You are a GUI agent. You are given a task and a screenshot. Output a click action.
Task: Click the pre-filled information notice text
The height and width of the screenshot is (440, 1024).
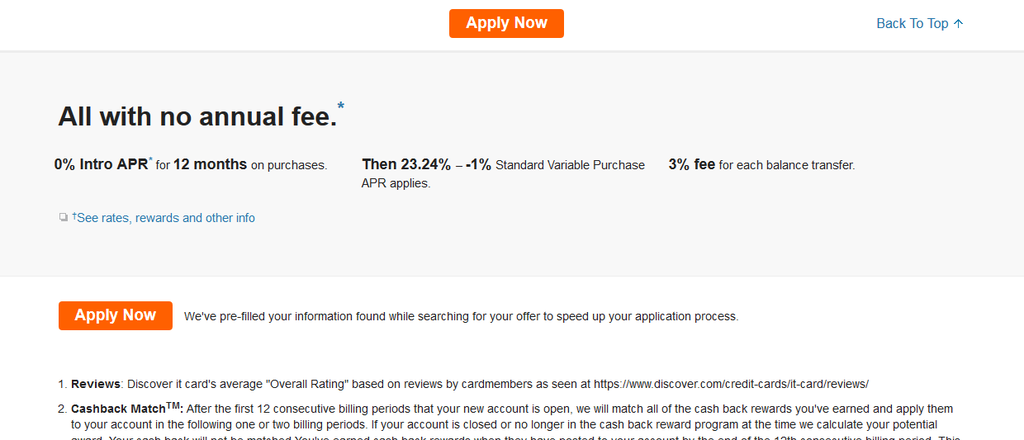click(461, 317)
